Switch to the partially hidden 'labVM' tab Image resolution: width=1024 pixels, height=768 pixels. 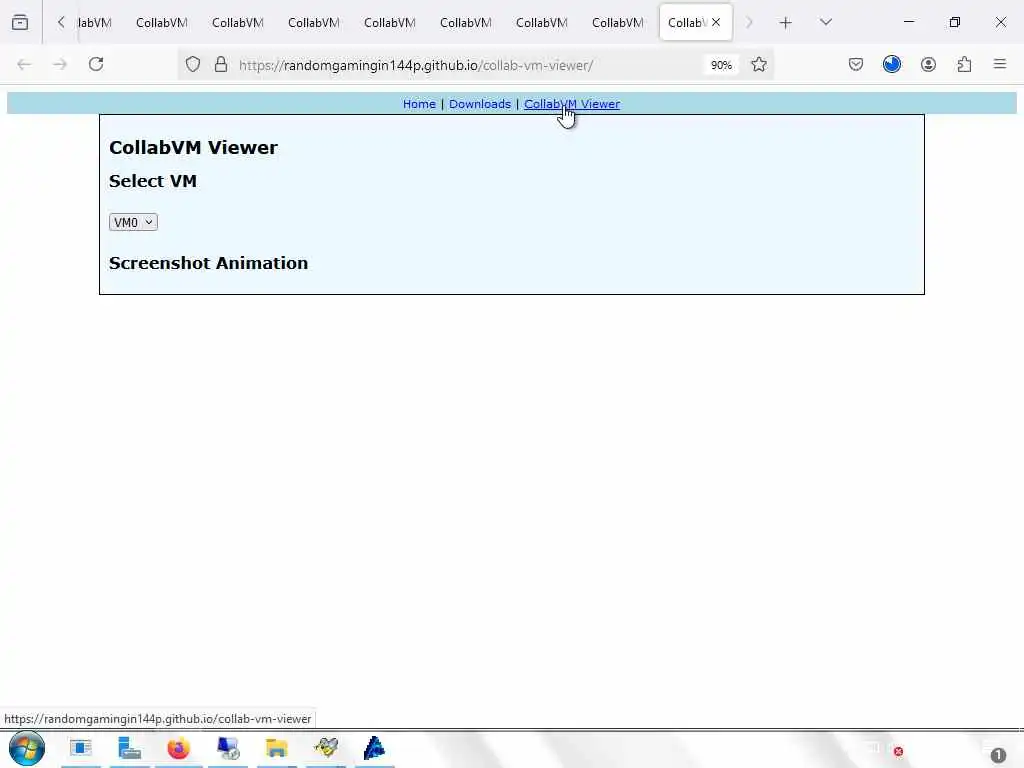click(95, 23)
